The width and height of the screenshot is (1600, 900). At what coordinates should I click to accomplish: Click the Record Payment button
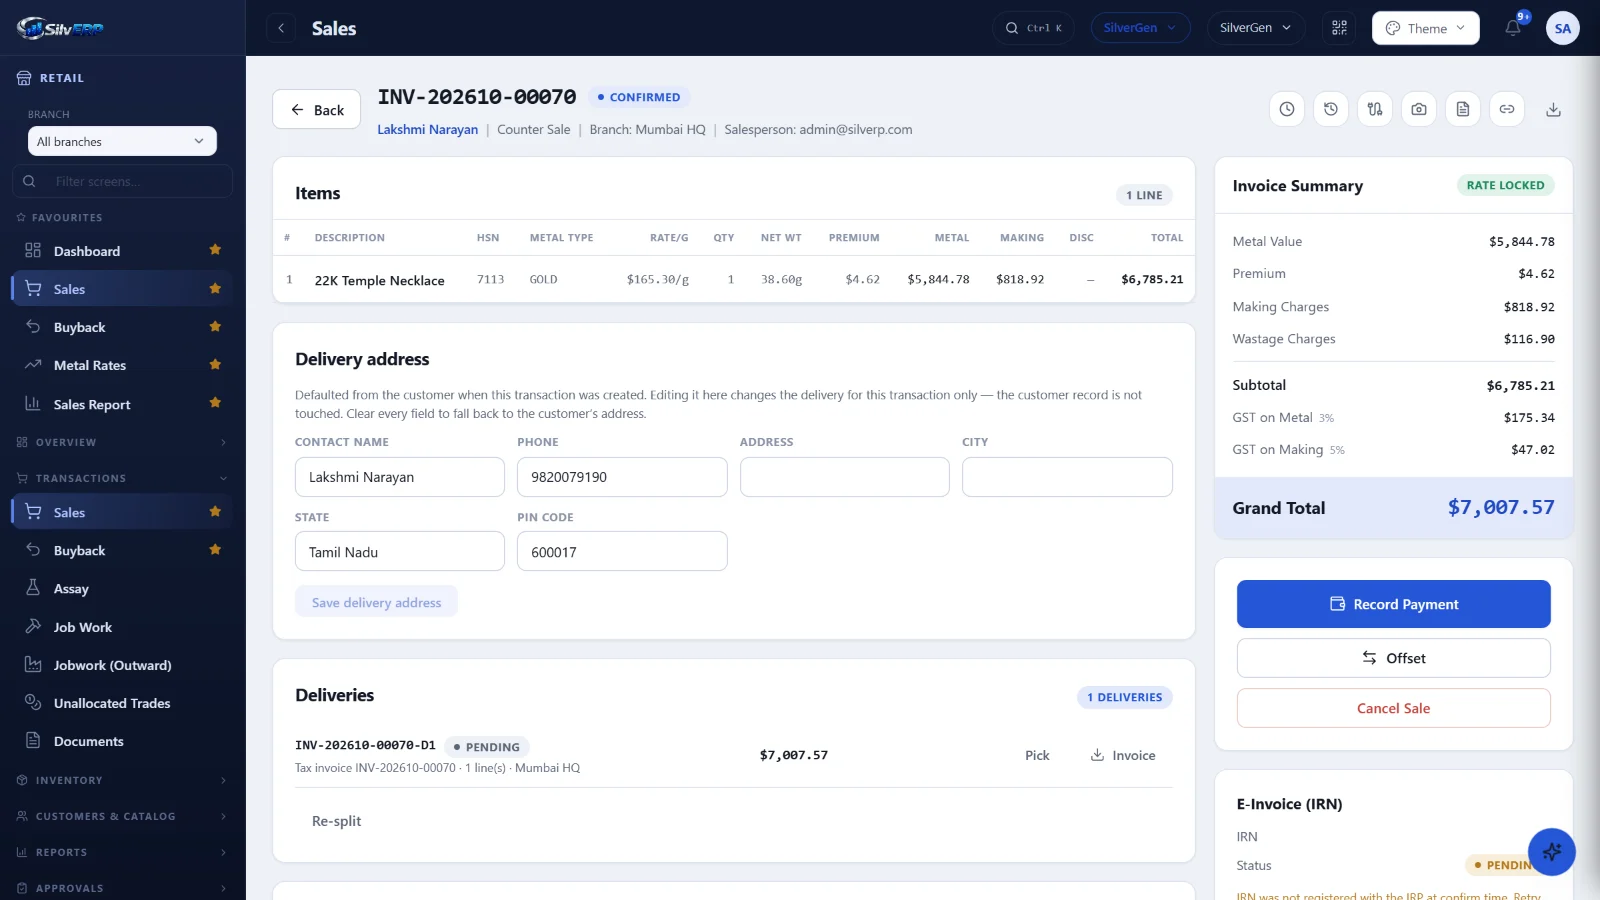coord(1393,604)
